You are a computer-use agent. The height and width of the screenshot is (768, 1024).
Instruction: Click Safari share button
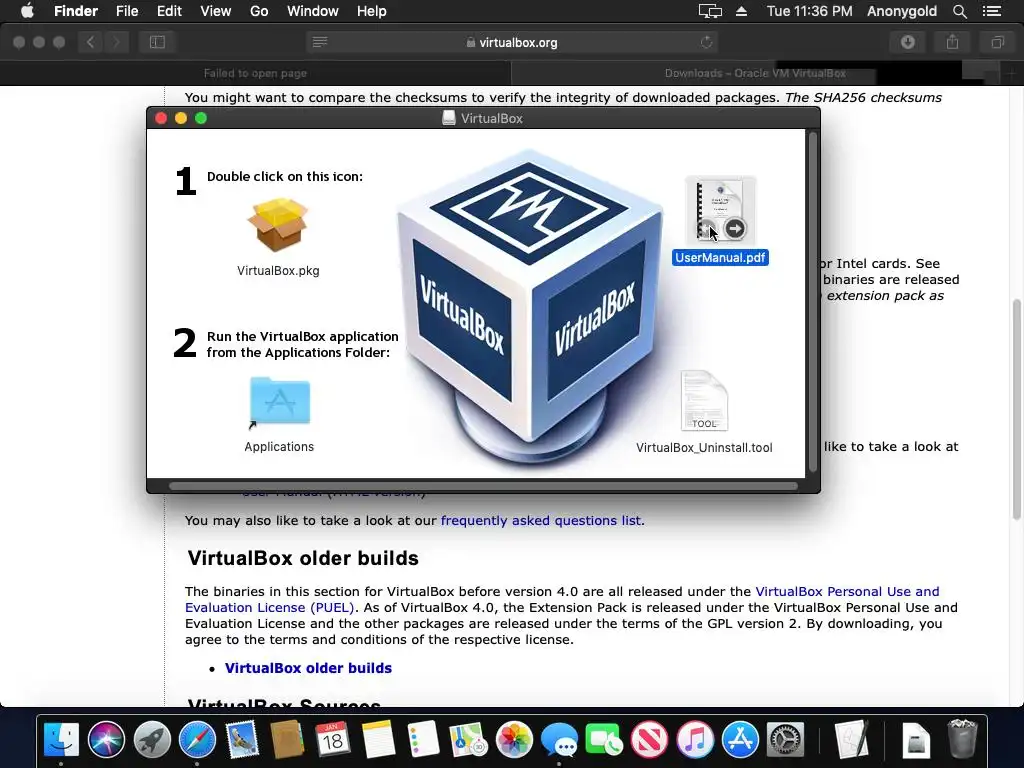point(953,42)
